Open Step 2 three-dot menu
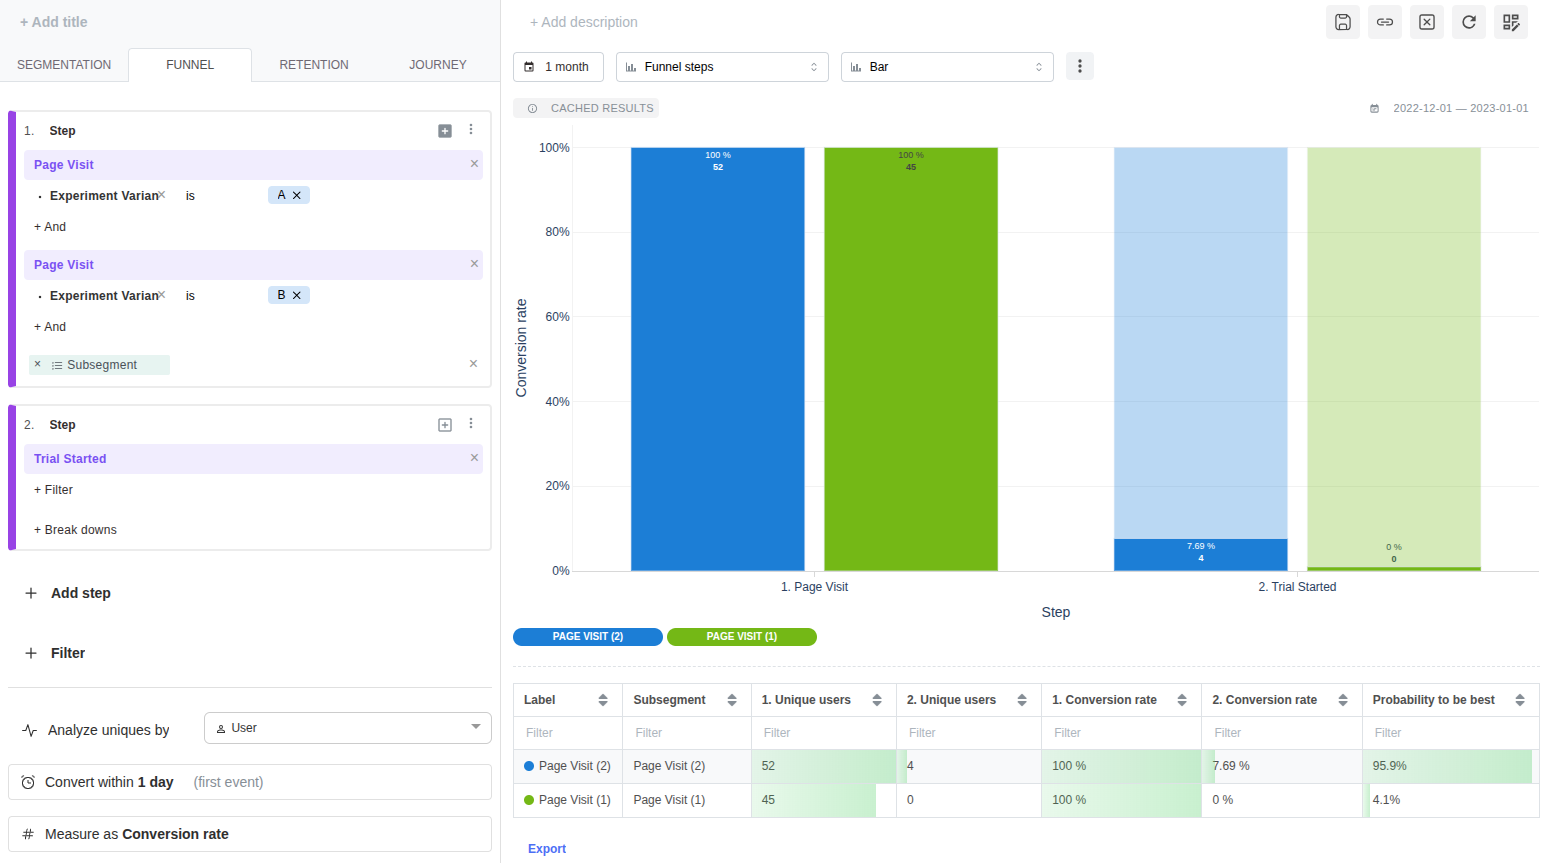Image resolution: width=1552 pixels, height=863 pixels. pos(471,424)
